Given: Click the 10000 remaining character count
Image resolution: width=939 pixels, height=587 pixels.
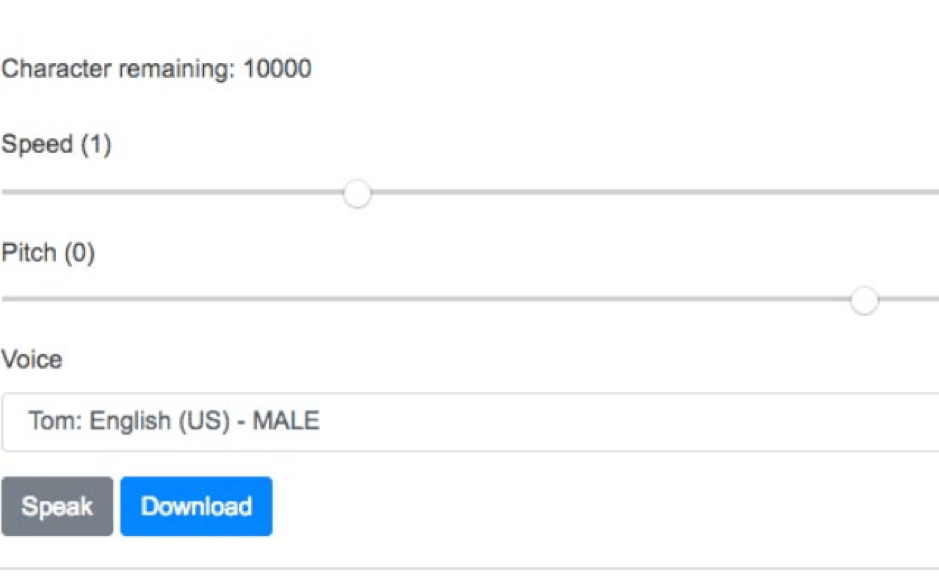Looking at the screenshot, I should (277, 68).
